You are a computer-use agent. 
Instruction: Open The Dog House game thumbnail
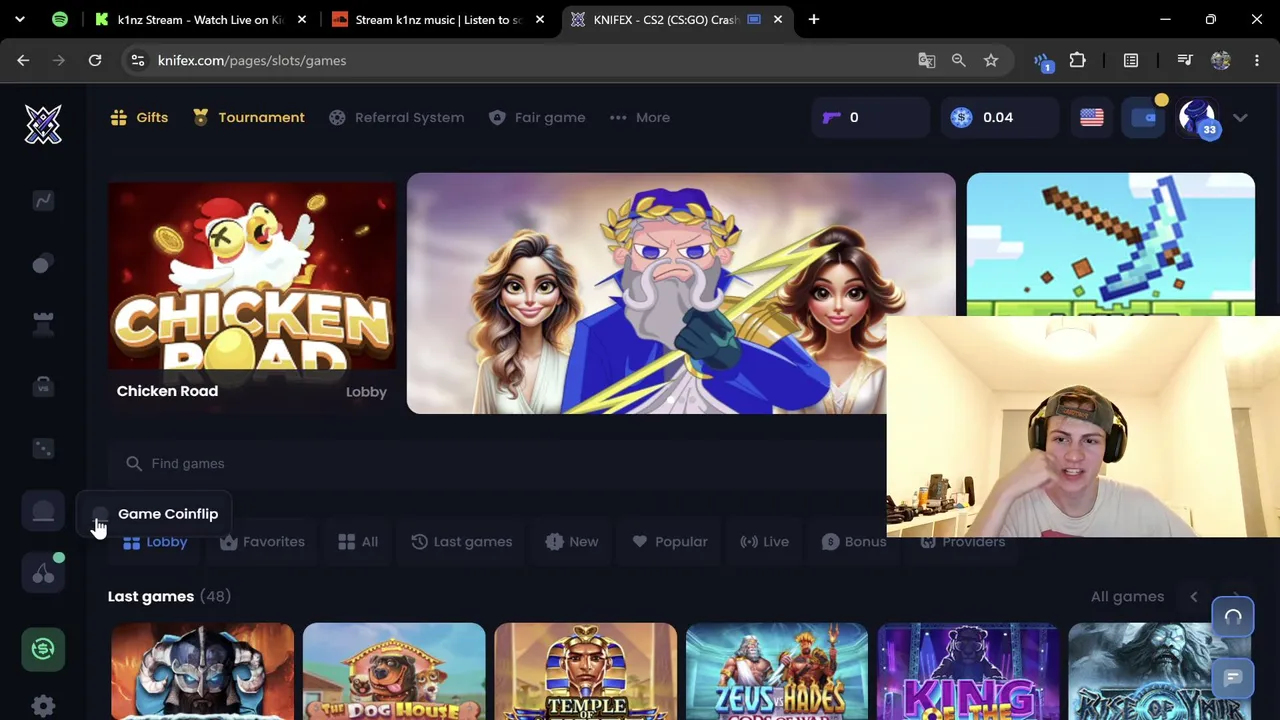pyautogui.click(x=394, y=672)
